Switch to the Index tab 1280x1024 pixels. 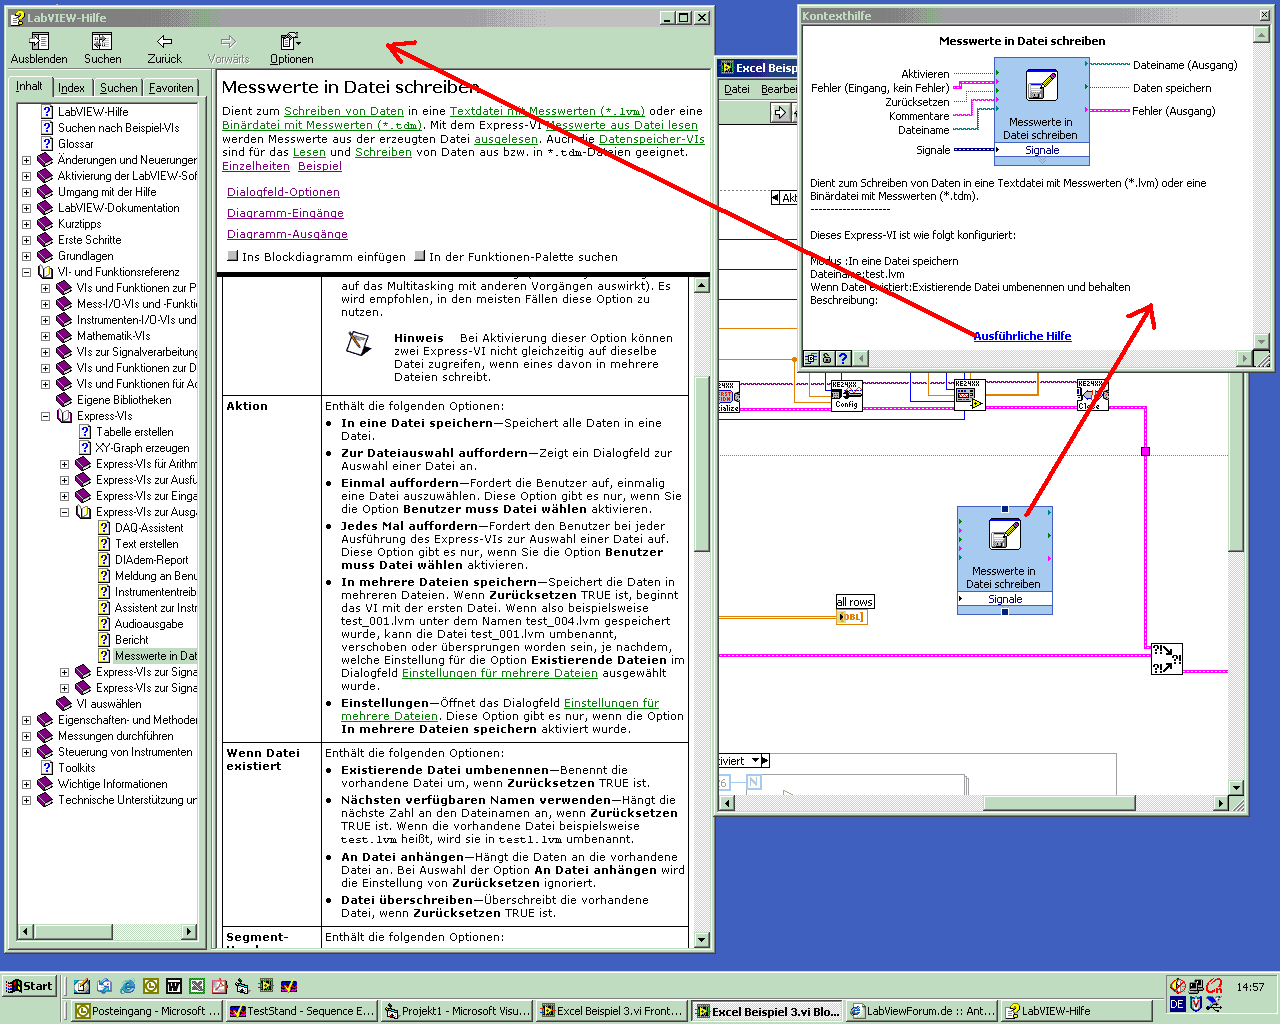pyautogui.click(x=71, y=88)
